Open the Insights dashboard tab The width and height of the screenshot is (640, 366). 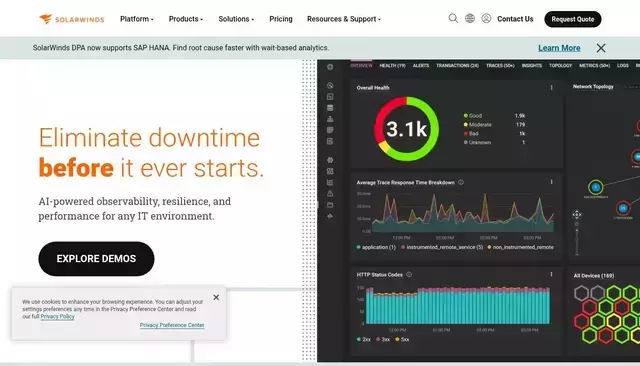pos(532,66)
